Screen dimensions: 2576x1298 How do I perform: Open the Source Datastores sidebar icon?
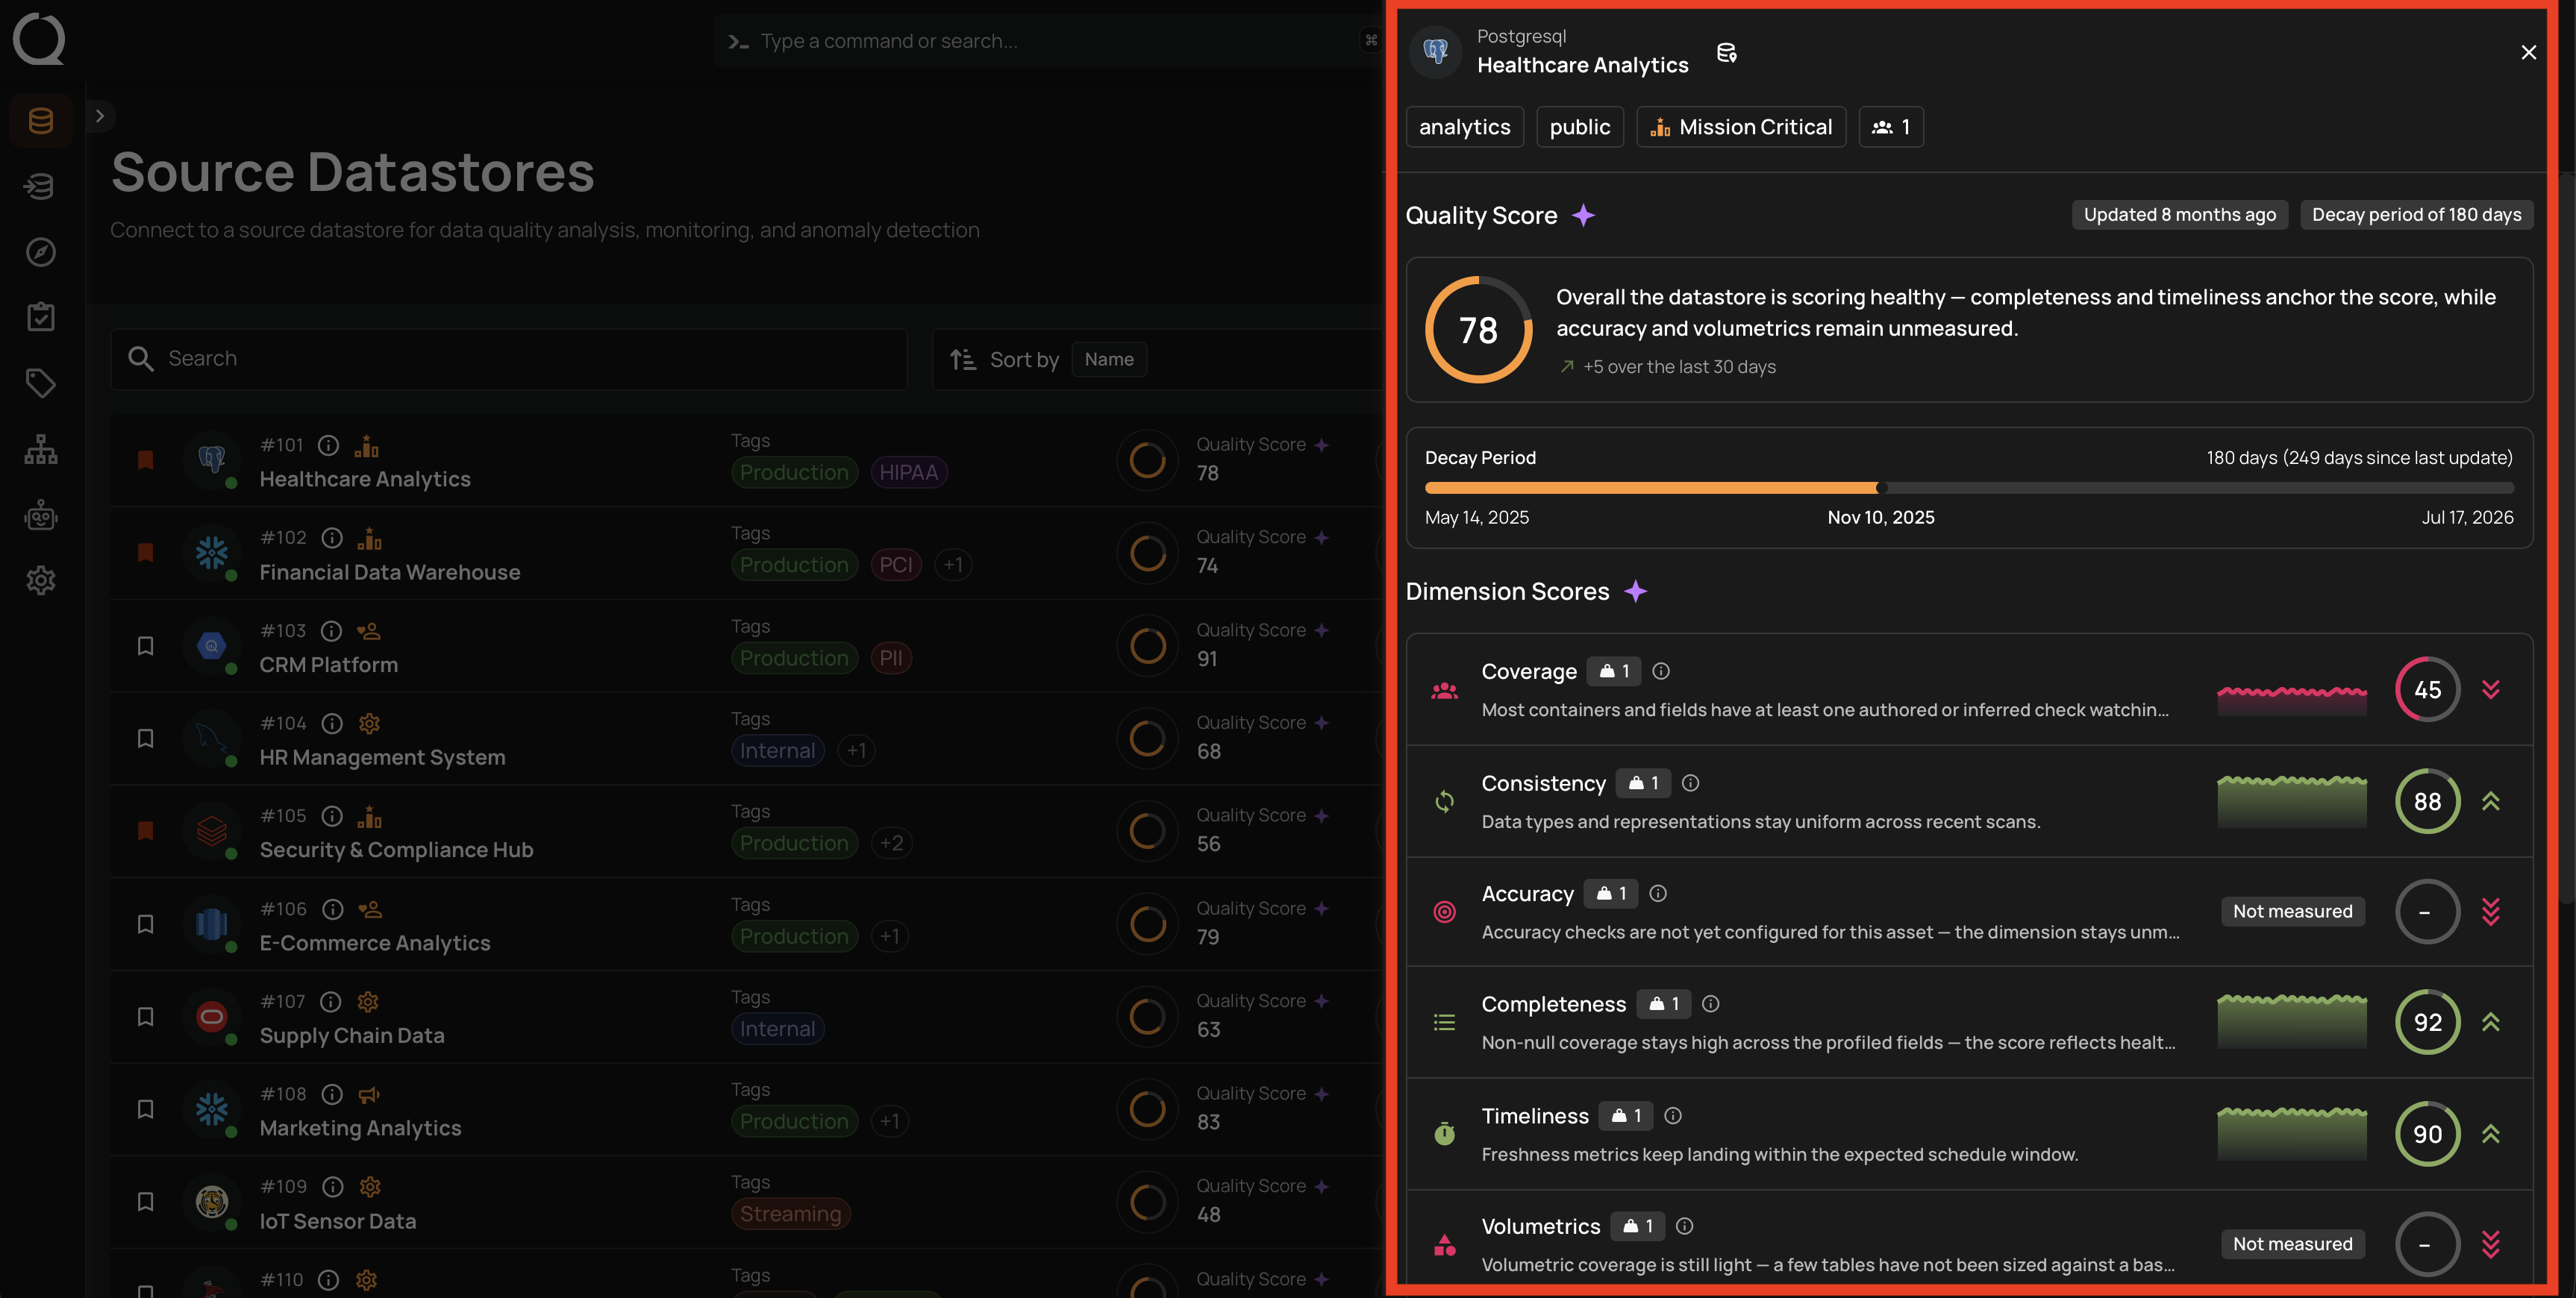[x=41, y=121]
